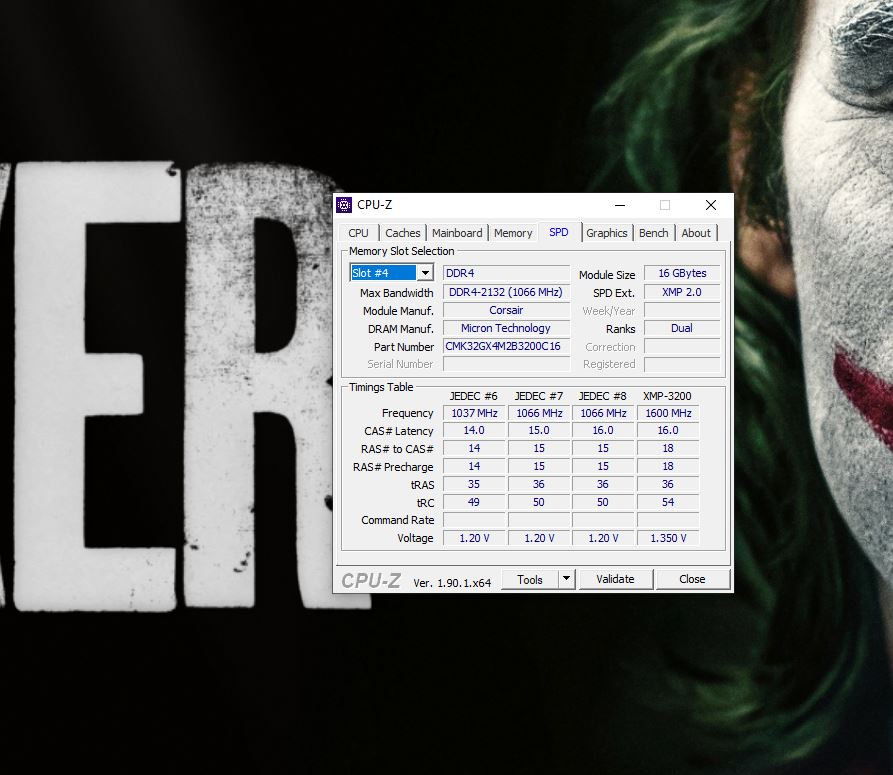Select the SPD tab
This screenshot has width=893, height=775.
coord(559,232)
